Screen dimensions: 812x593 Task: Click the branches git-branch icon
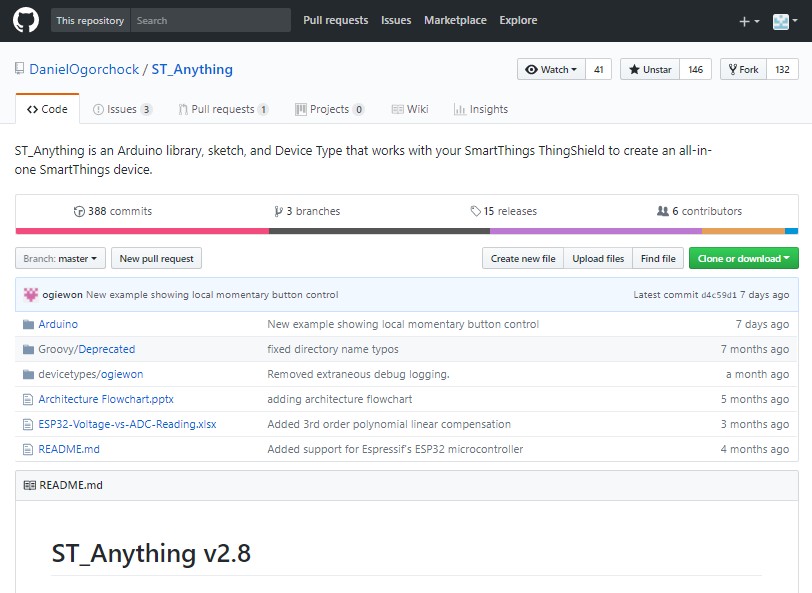pyautogui.click(x=279, y=211)
